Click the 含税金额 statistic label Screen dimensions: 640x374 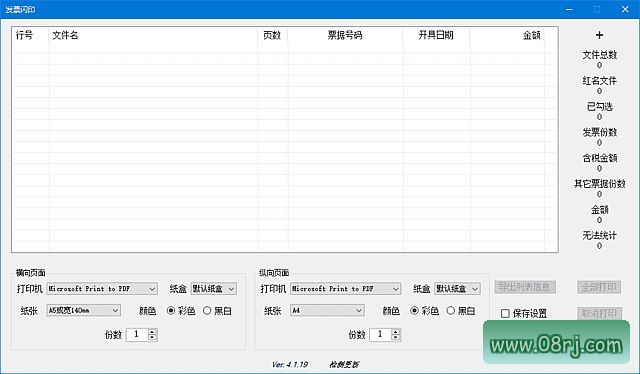click(x=599, y=158)
